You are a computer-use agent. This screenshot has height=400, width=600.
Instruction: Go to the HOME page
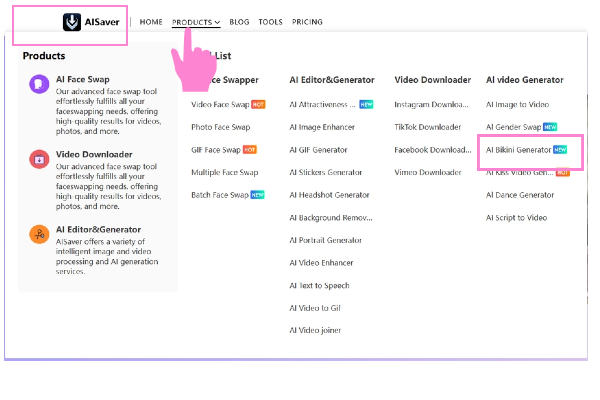tap(151, 22)
